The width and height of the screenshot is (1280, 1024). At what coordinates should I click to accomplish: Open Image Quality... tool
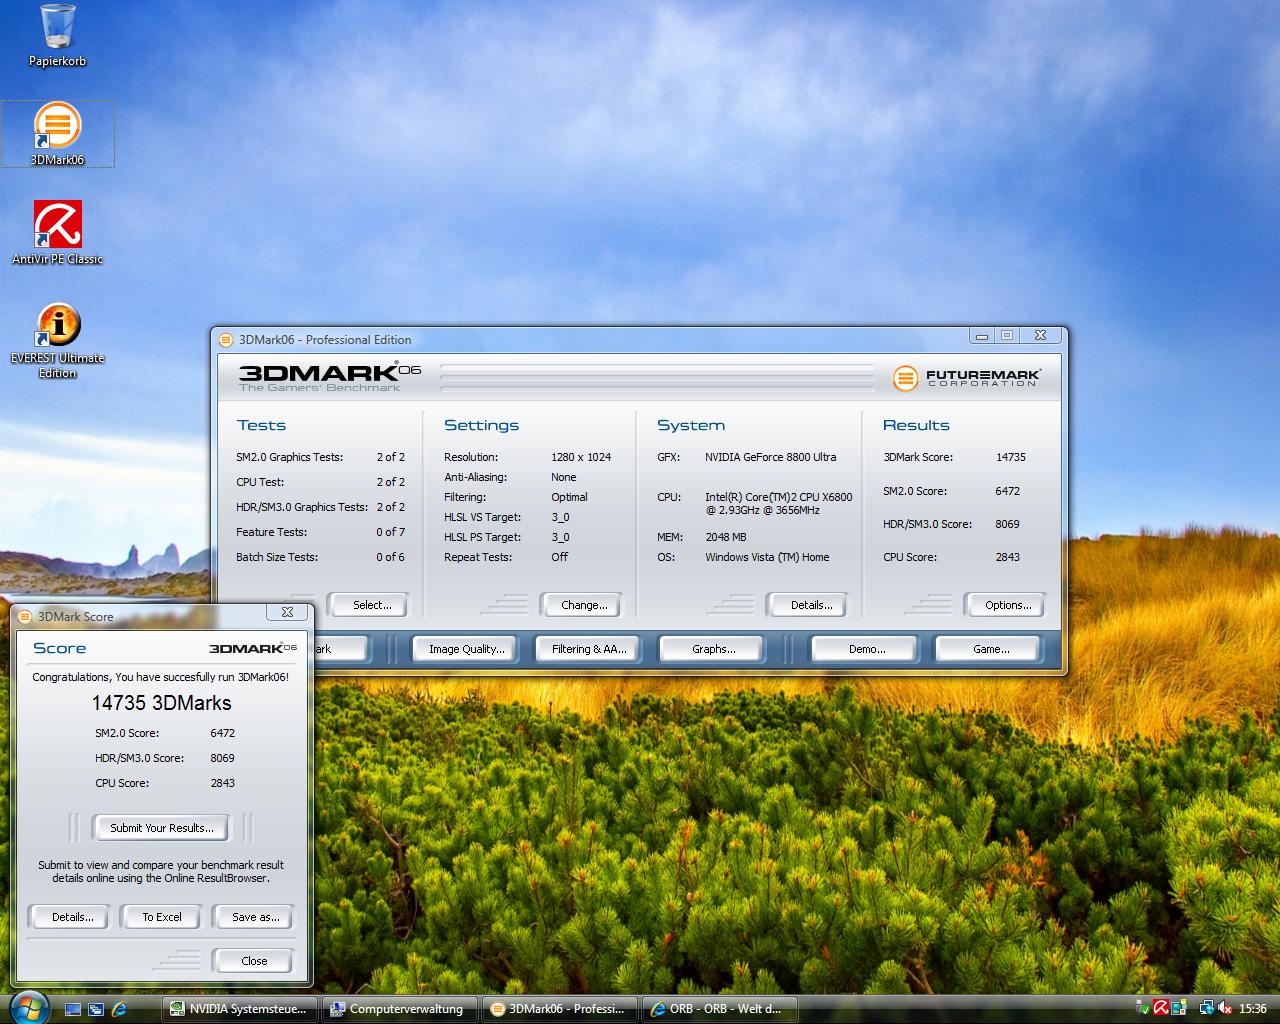pos(465,649)
